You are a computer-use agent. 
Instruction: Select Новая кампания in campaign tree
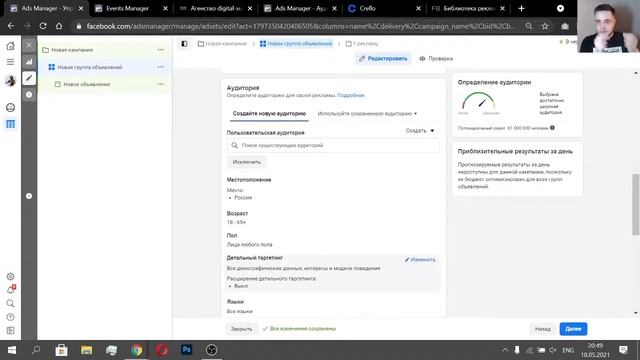[x=72, y=50]
